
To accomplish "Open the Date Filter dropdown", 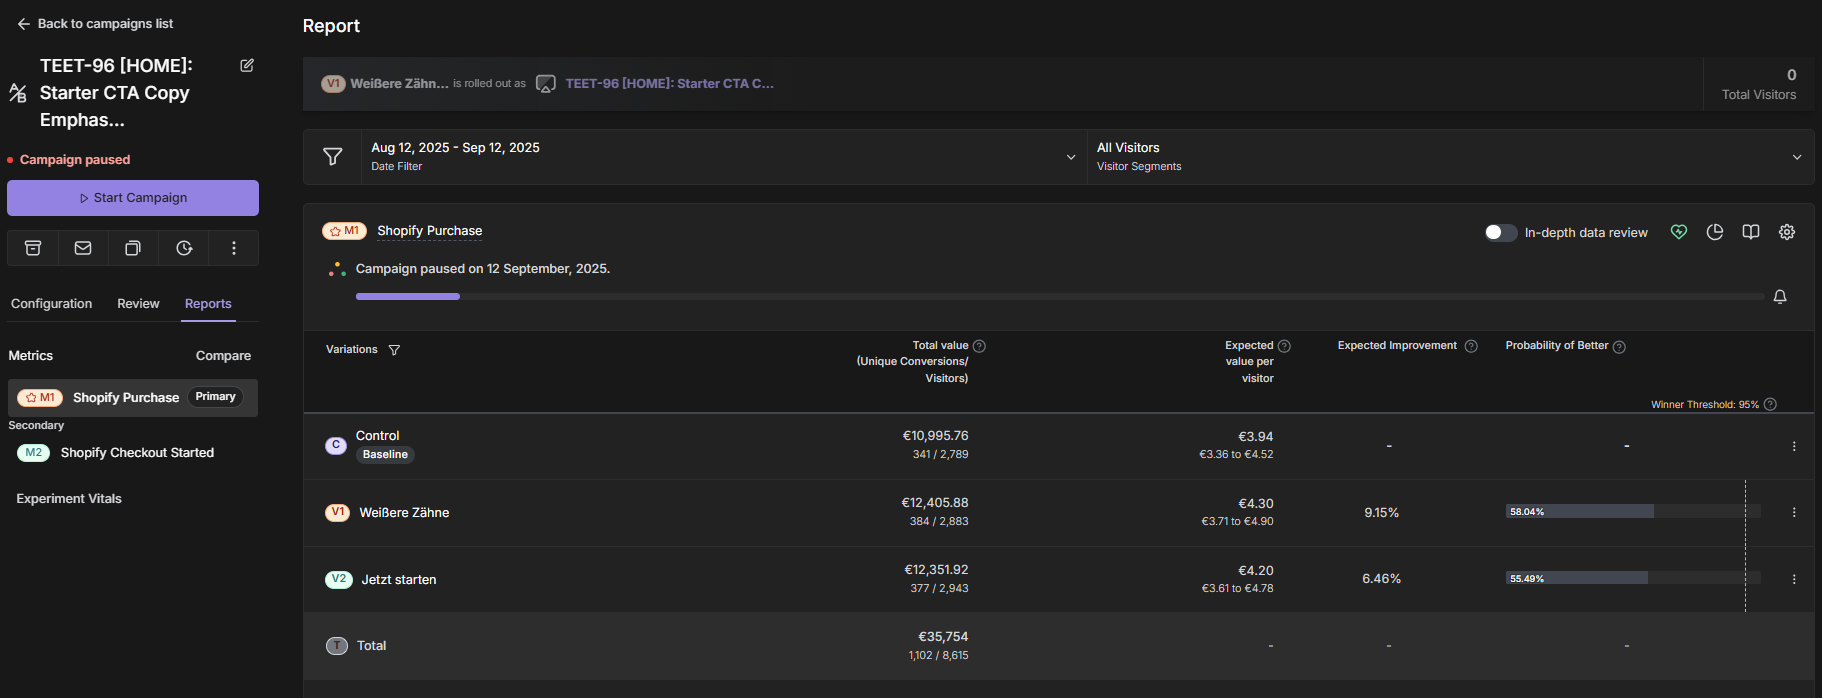I will coord(723,157).
